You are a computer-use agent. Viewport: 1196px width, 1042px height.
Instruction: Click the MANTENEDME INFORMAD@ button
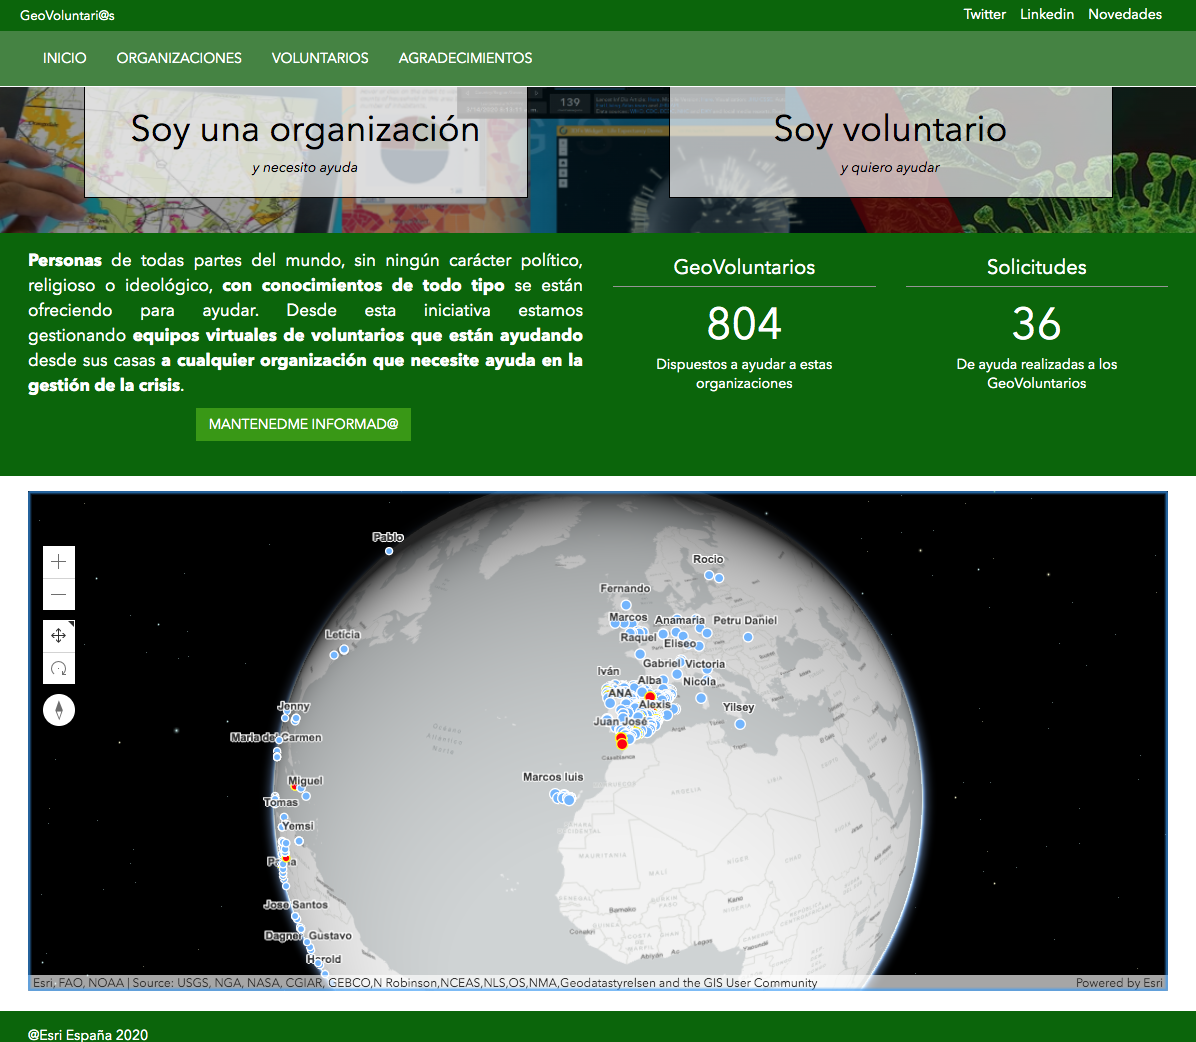coord(304,424)
